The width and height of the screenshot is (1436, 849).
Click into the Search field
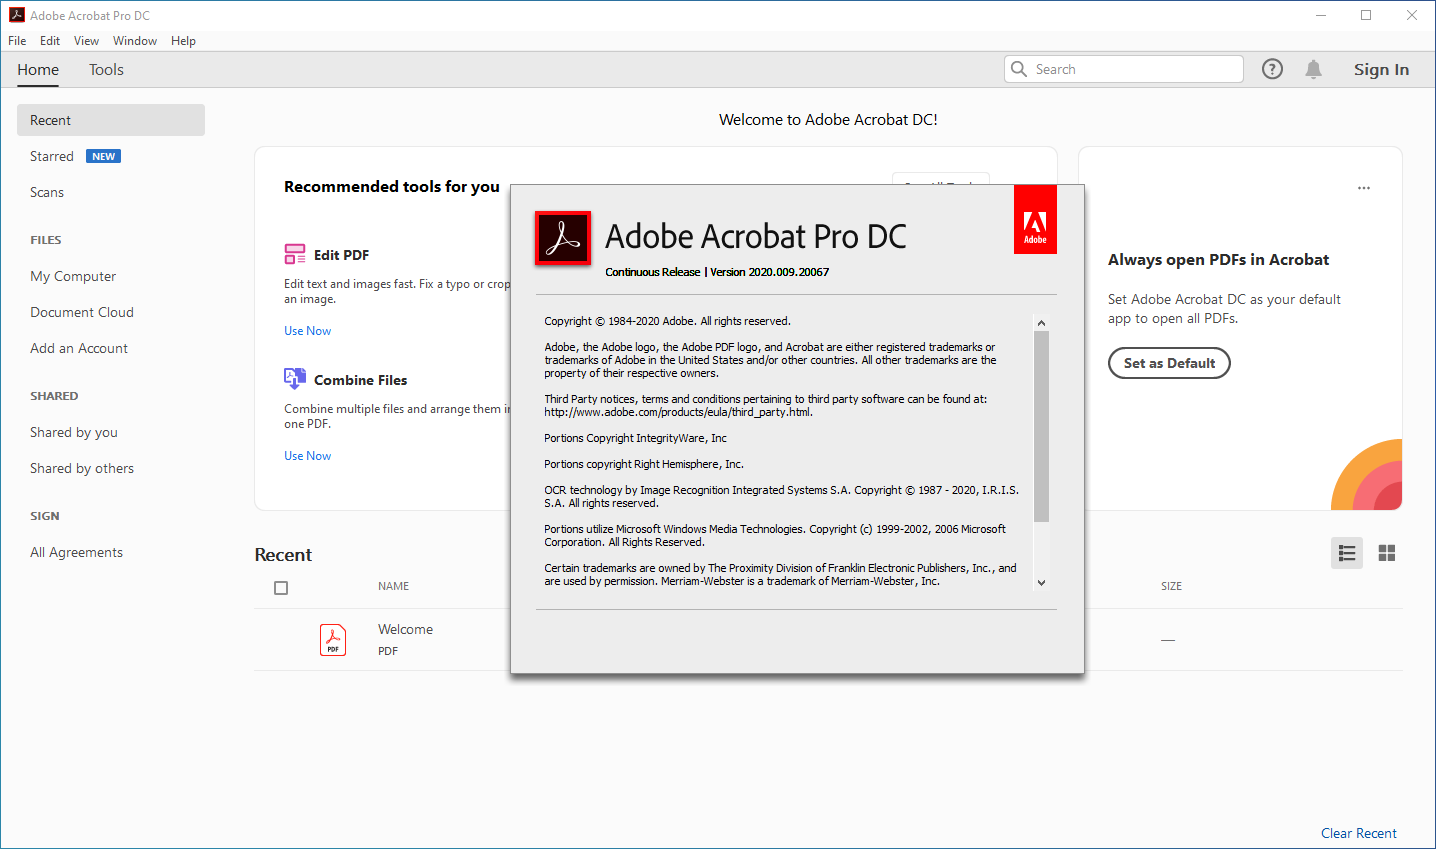[1124, 69]
